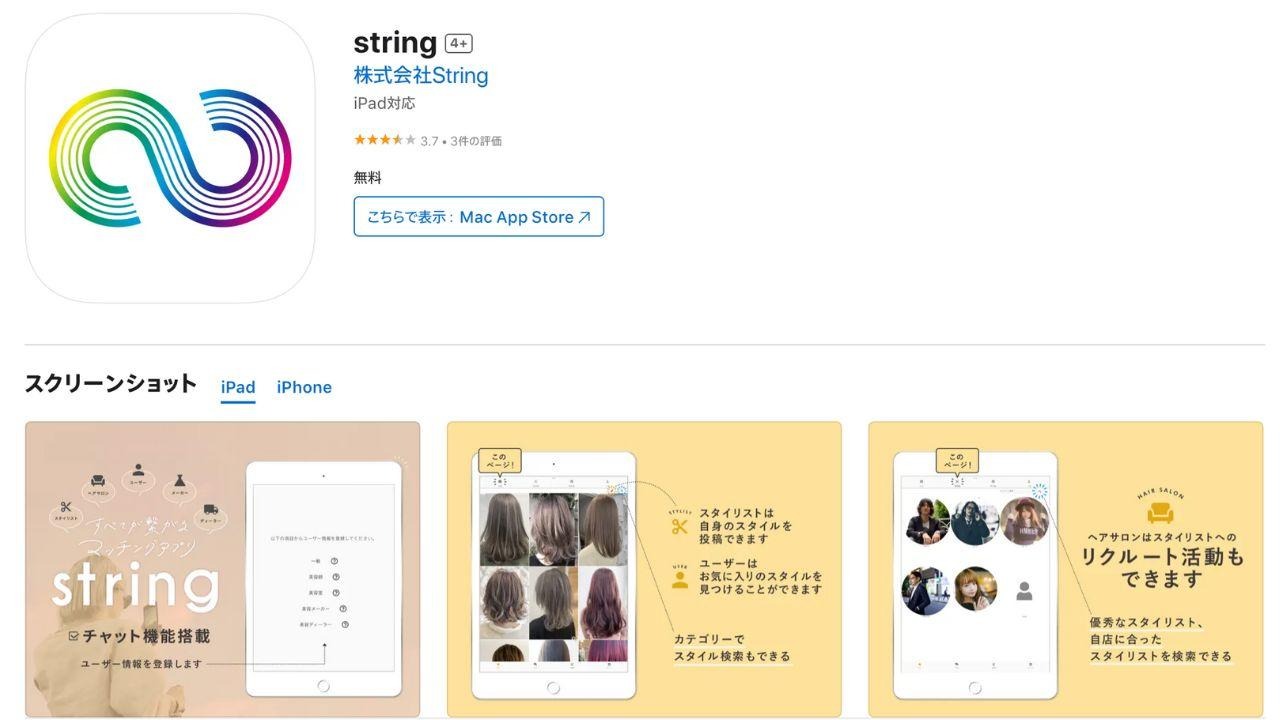The height and width of the screenshot is (720, 1280).
Task: Click the スクリーンショット section heading
Action: pyautogui.click(x=111, y=384)
